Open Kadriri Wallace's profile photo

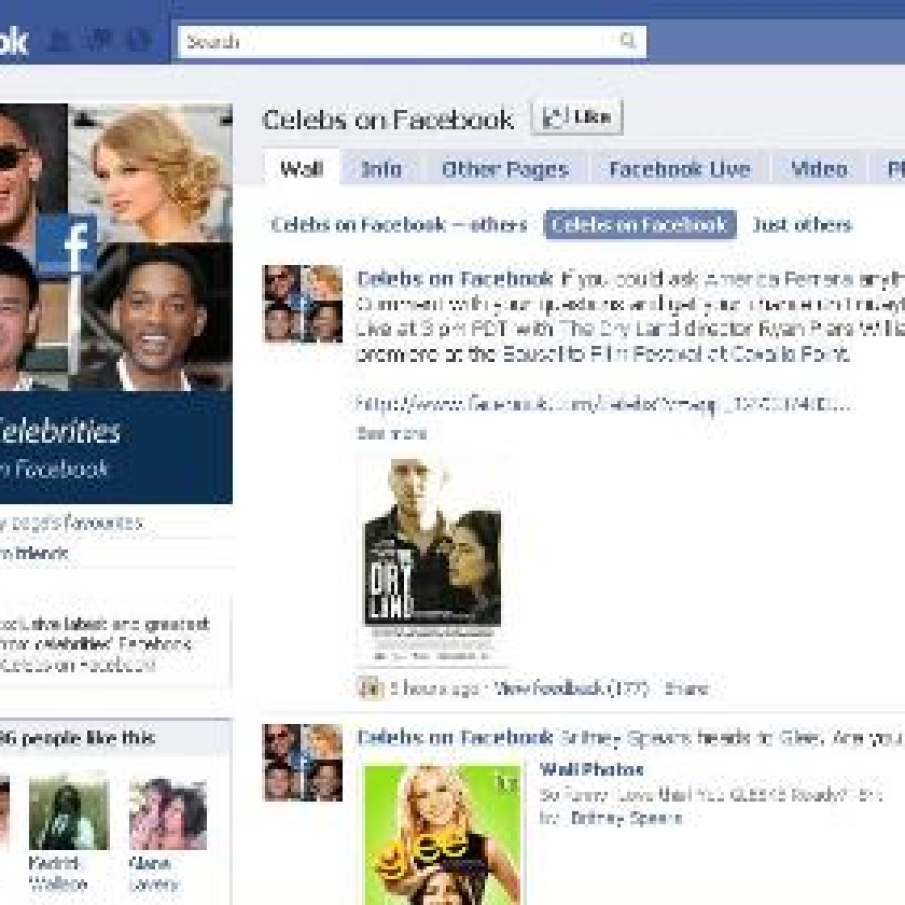pos(69,813)
